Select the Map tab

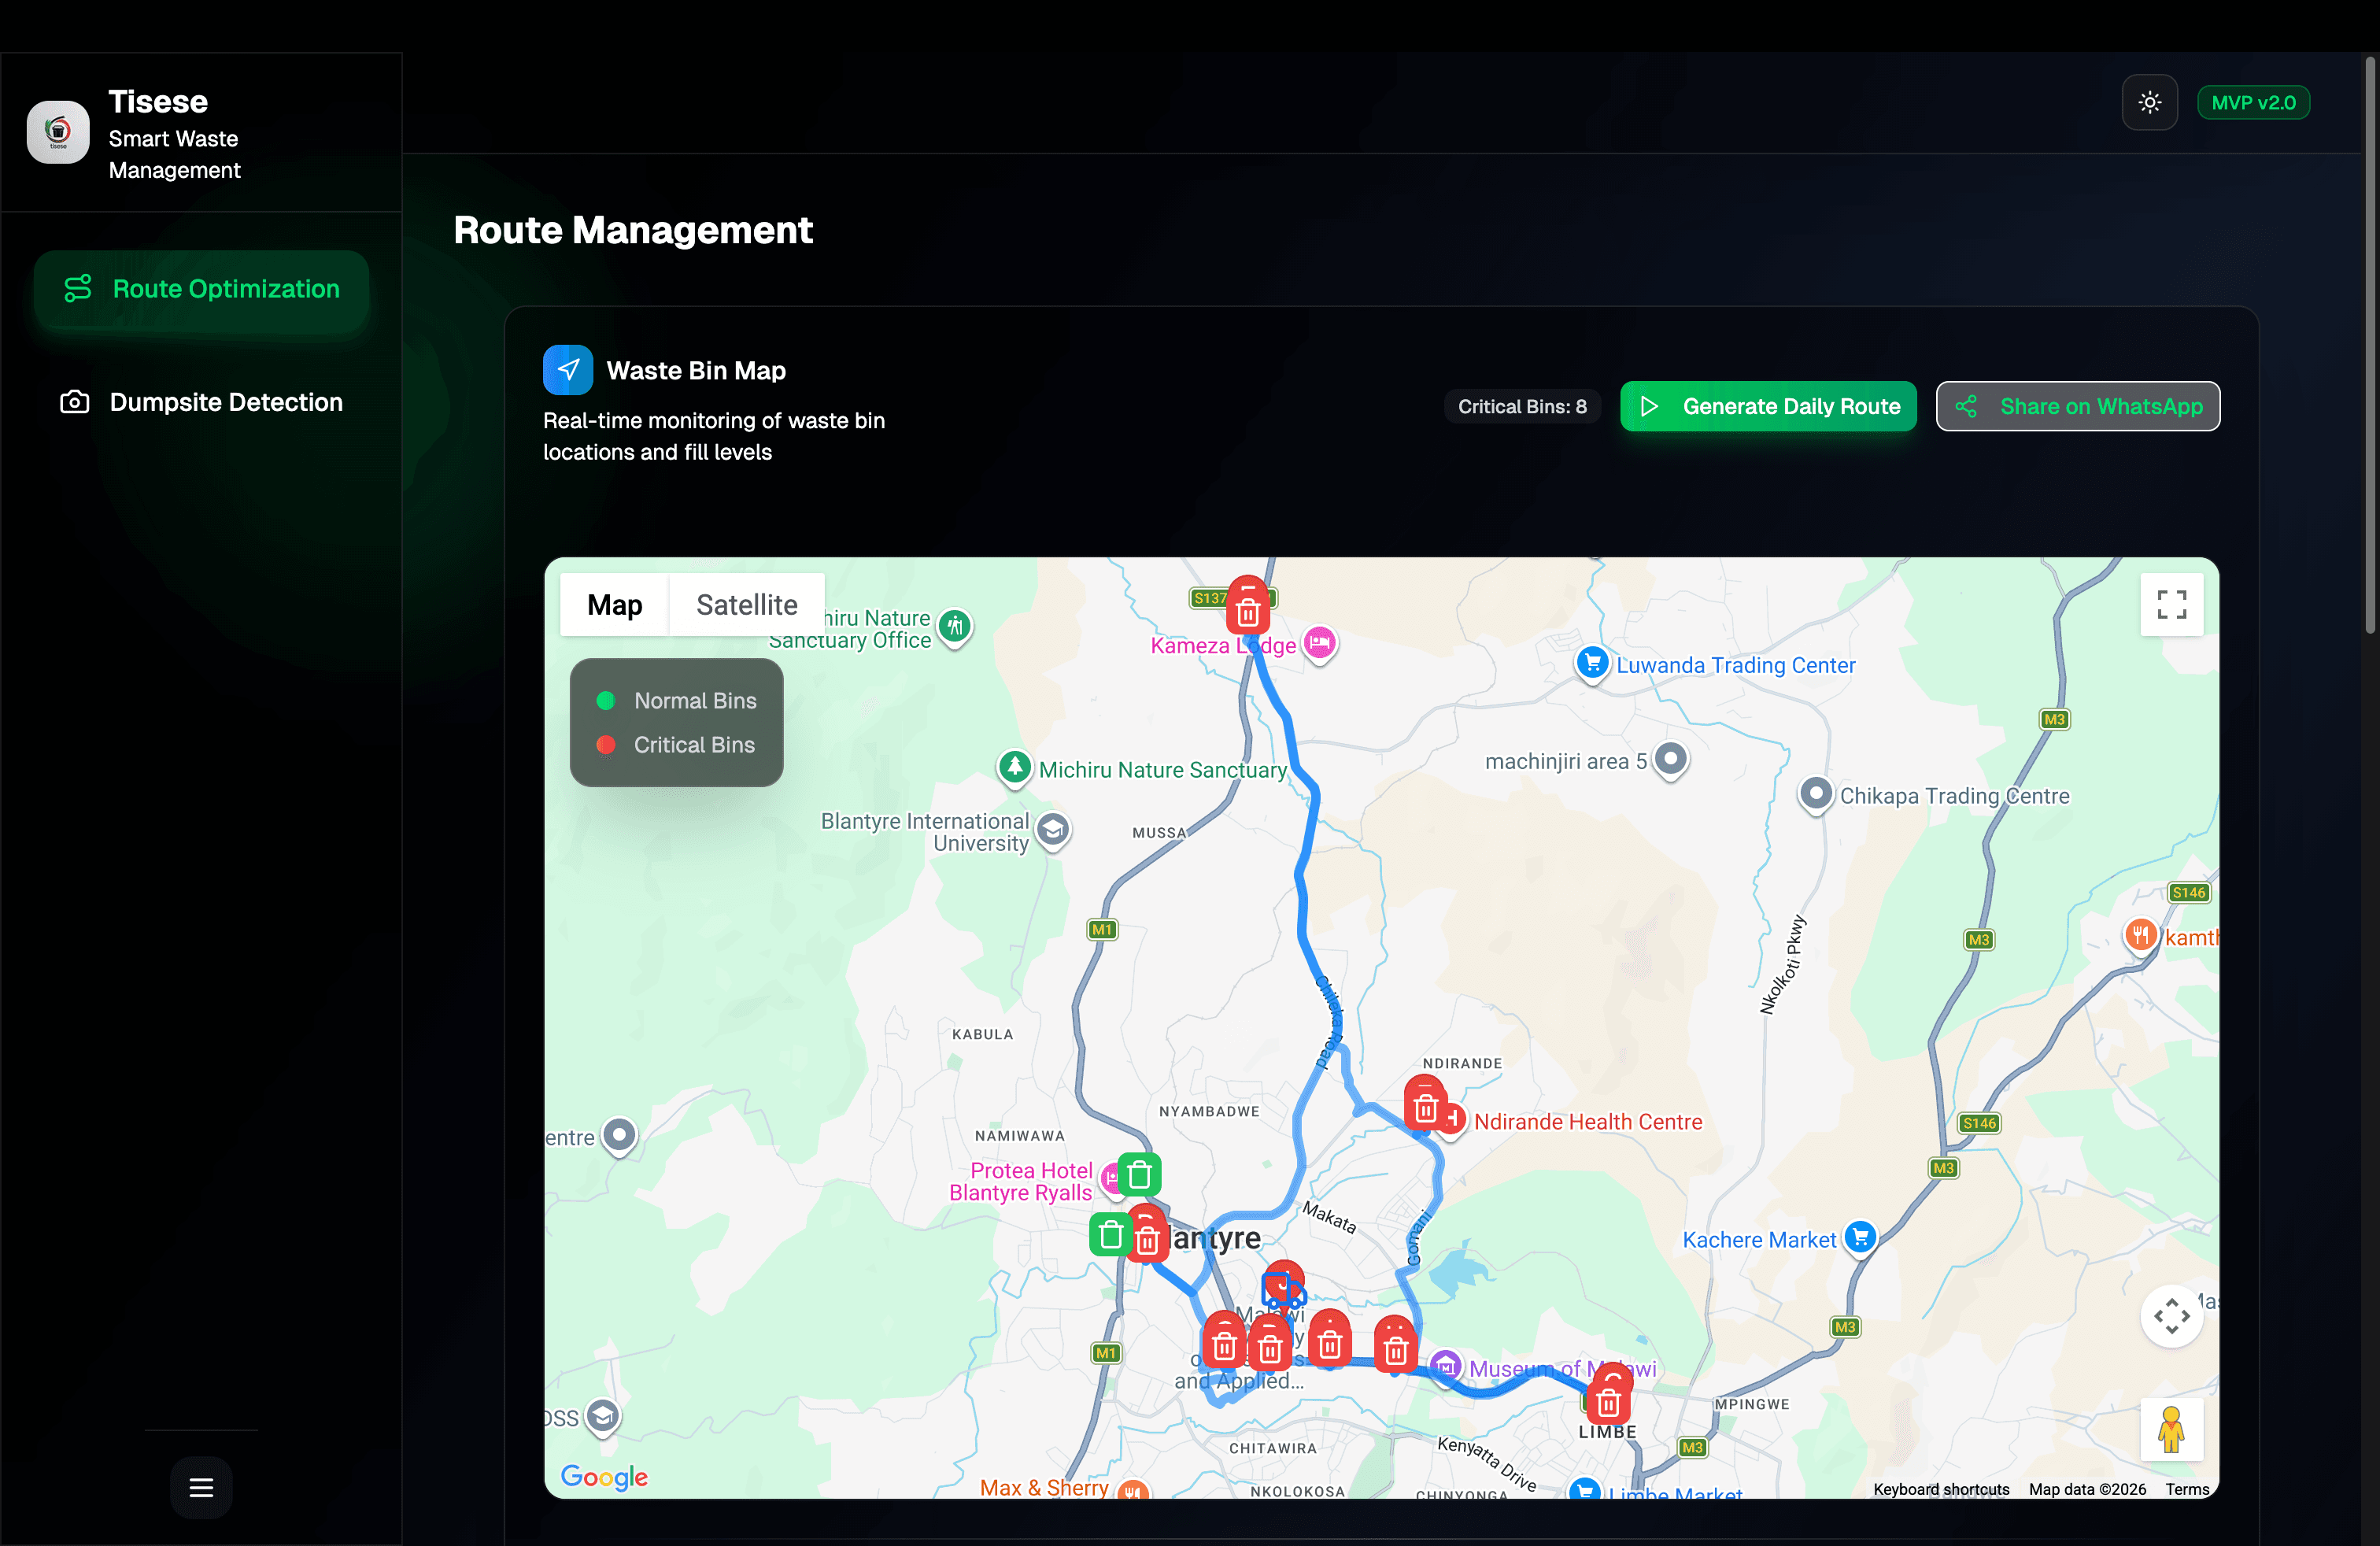tap(614, 604)
